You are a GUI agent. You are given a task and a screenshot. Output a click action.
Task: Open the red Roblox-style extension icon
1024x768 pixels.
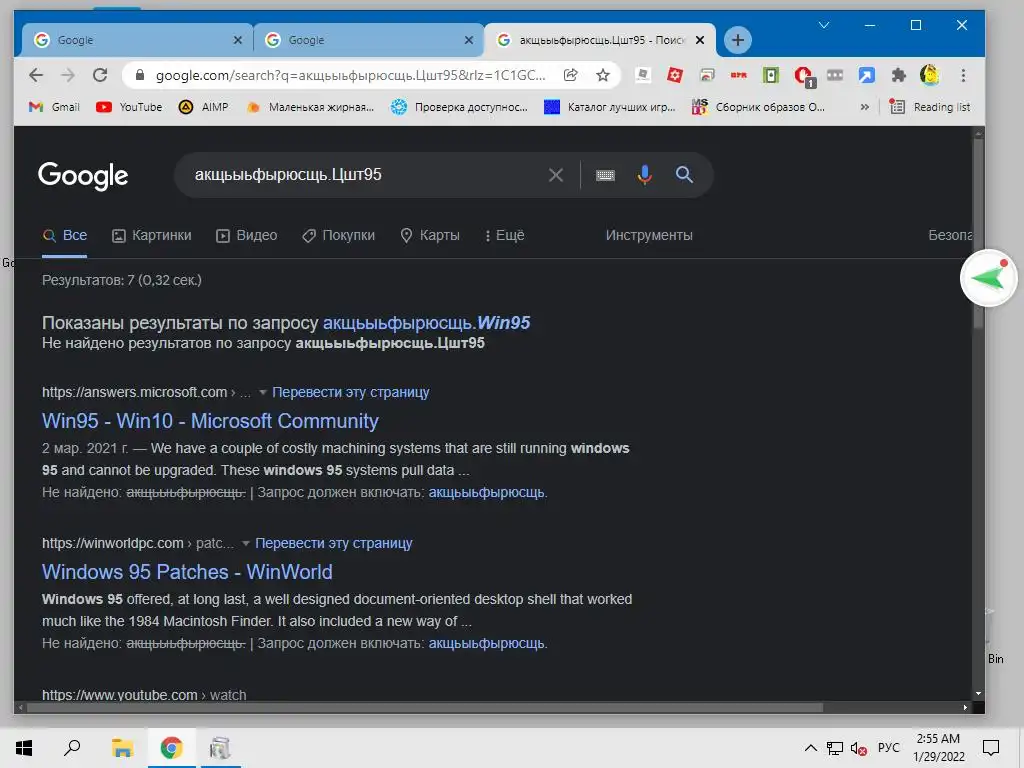point(675,75)
